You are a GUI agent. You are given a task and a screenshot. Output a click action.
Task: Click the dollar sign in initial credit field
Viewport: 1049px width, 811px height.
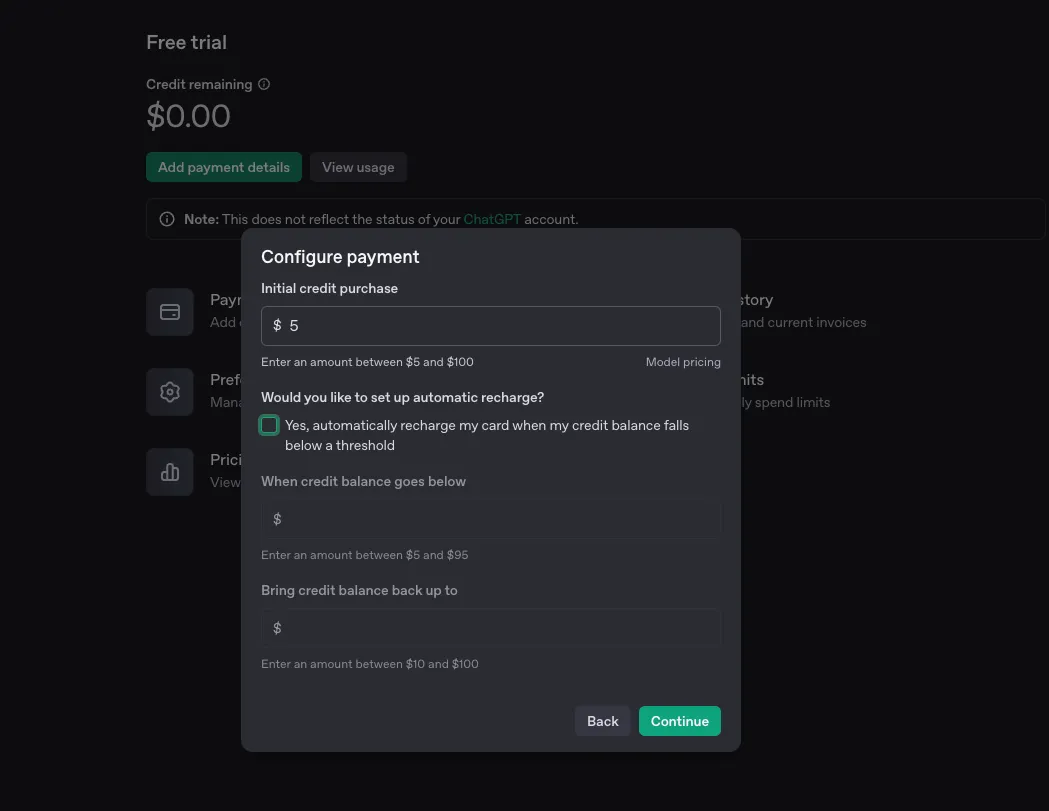tap(276, 325)
